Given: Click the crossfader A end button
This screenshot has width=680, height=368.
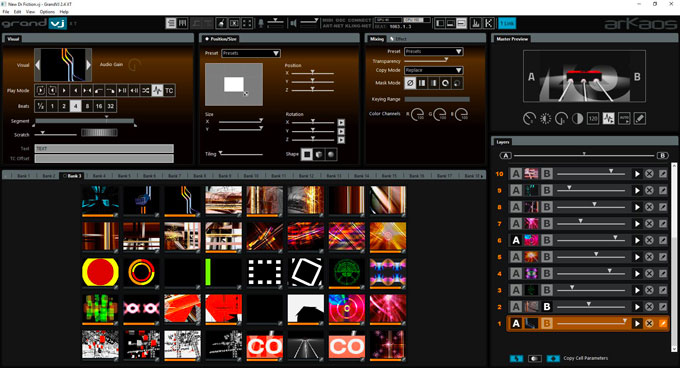Looking at the screenshot, I should point(506,156).
